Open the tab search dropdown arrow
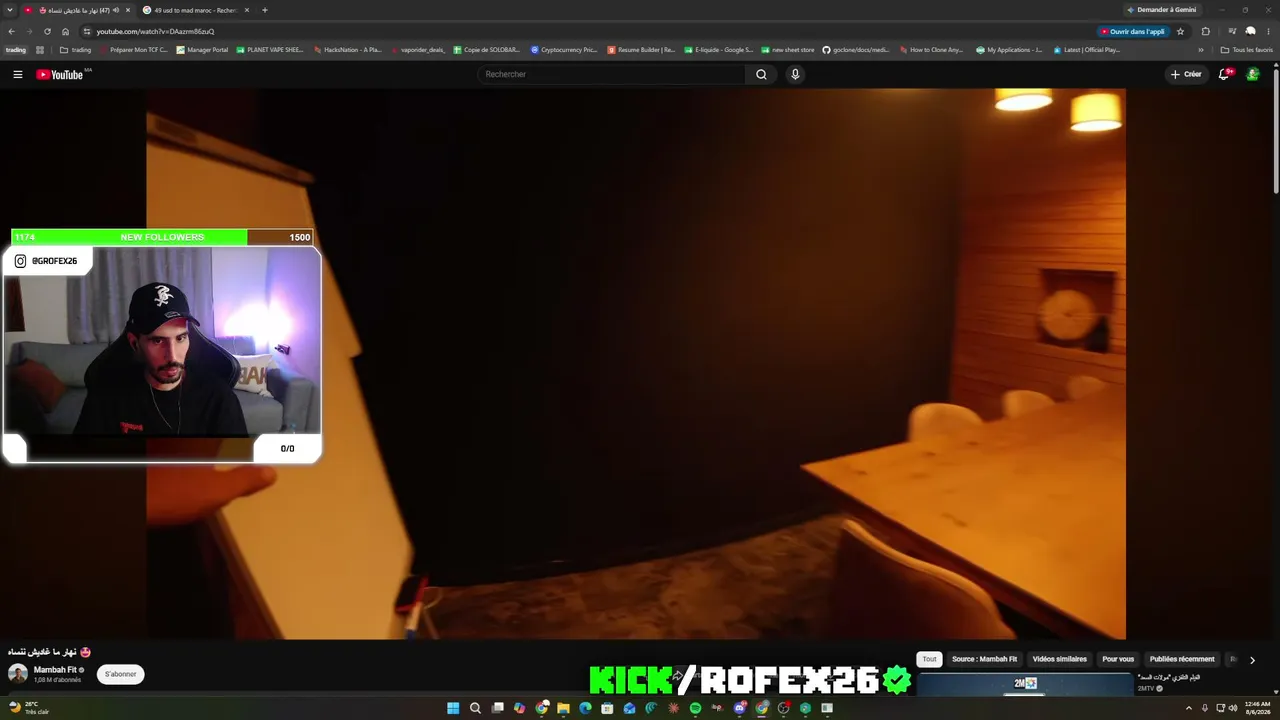This screenshot has height=720, width=1280. (10, 10)
